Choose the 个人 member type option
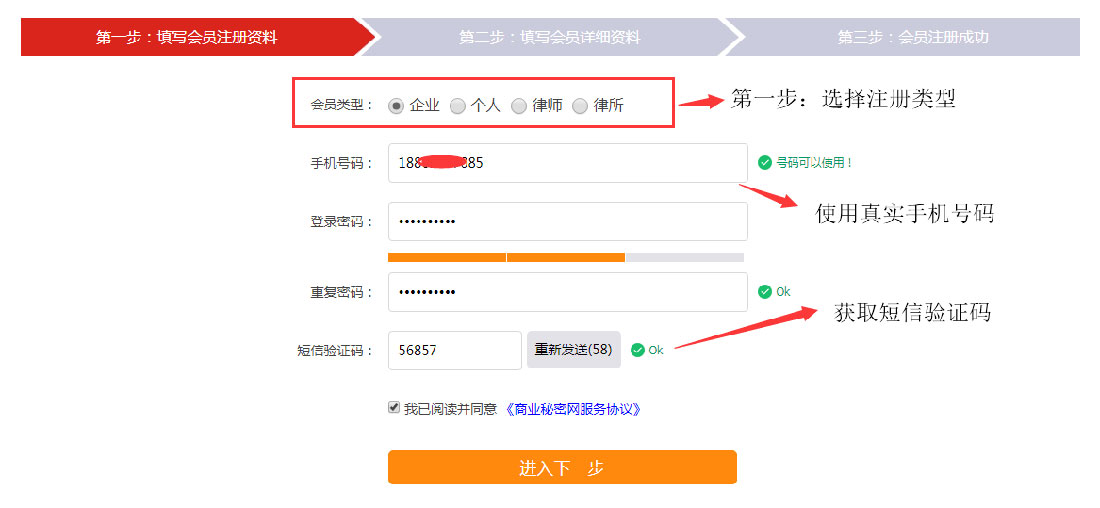 pyautogui.click(x=457, y=106)
